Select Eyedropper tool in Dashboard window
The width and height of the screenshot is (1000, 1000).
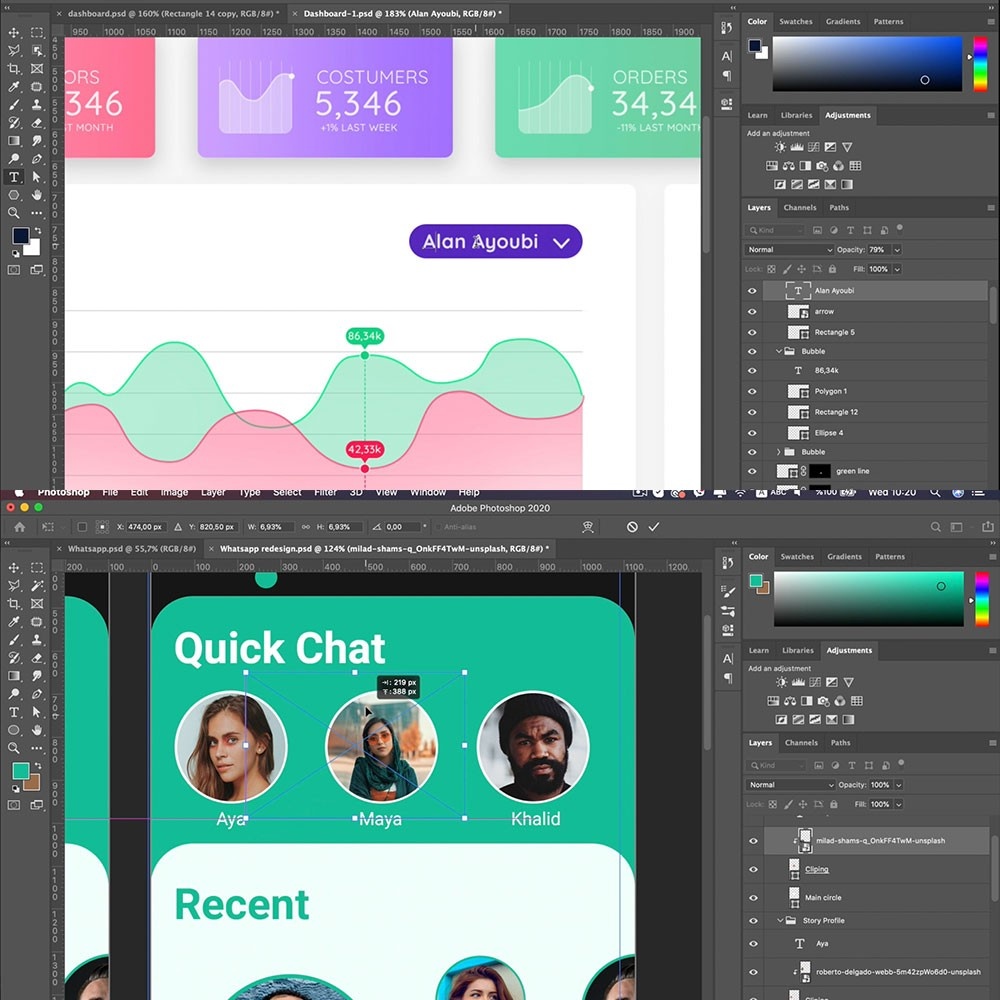point(13,87)
